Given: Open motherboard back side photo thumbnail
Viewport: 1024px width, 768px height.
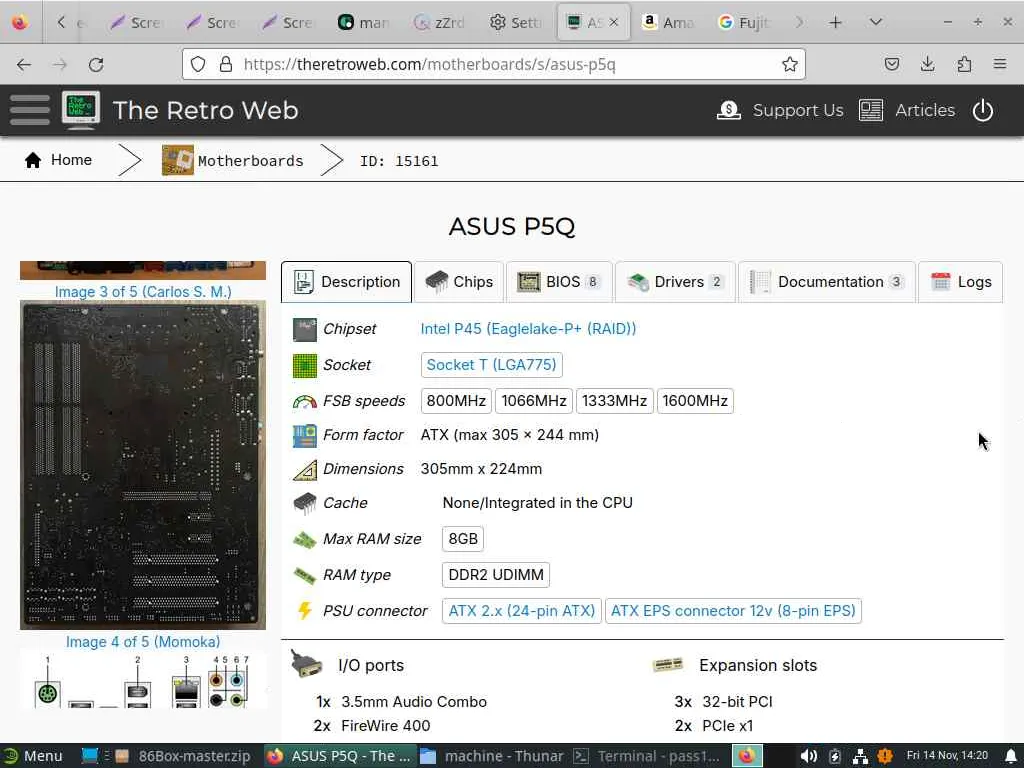Looking at the screenshot, I should pos(143,465).
